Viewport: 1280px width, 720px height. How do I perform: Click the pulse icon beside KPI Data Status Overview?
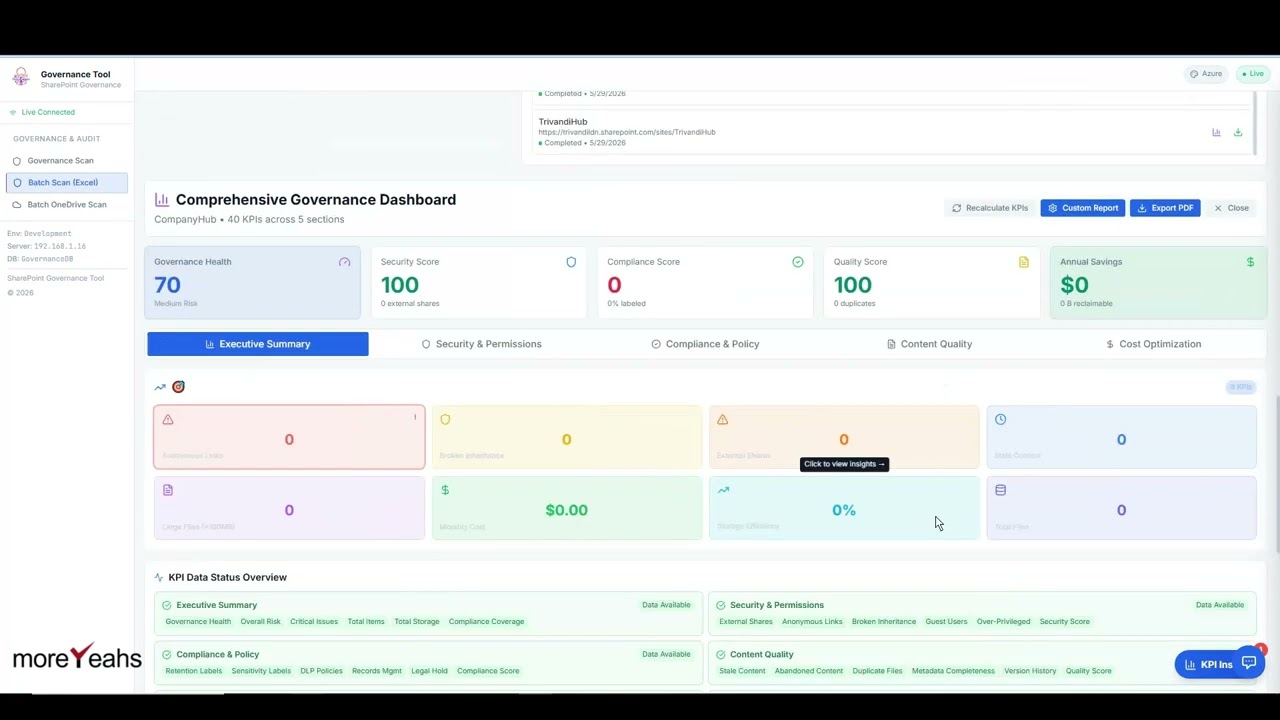point(159,577)
